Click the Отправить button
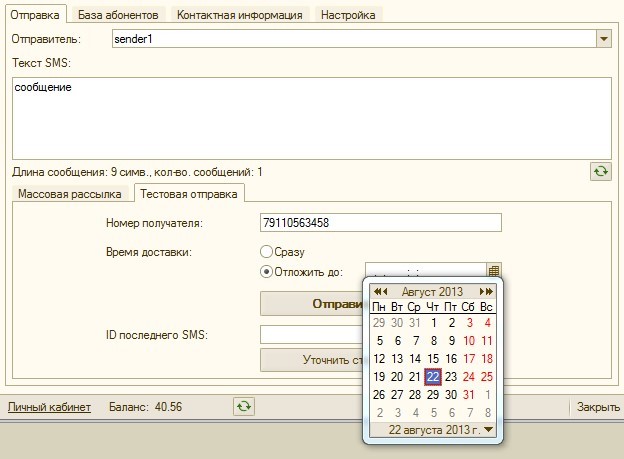Image resolution: width=624 pixels, height=459 pixels. [x=312, y=304]
